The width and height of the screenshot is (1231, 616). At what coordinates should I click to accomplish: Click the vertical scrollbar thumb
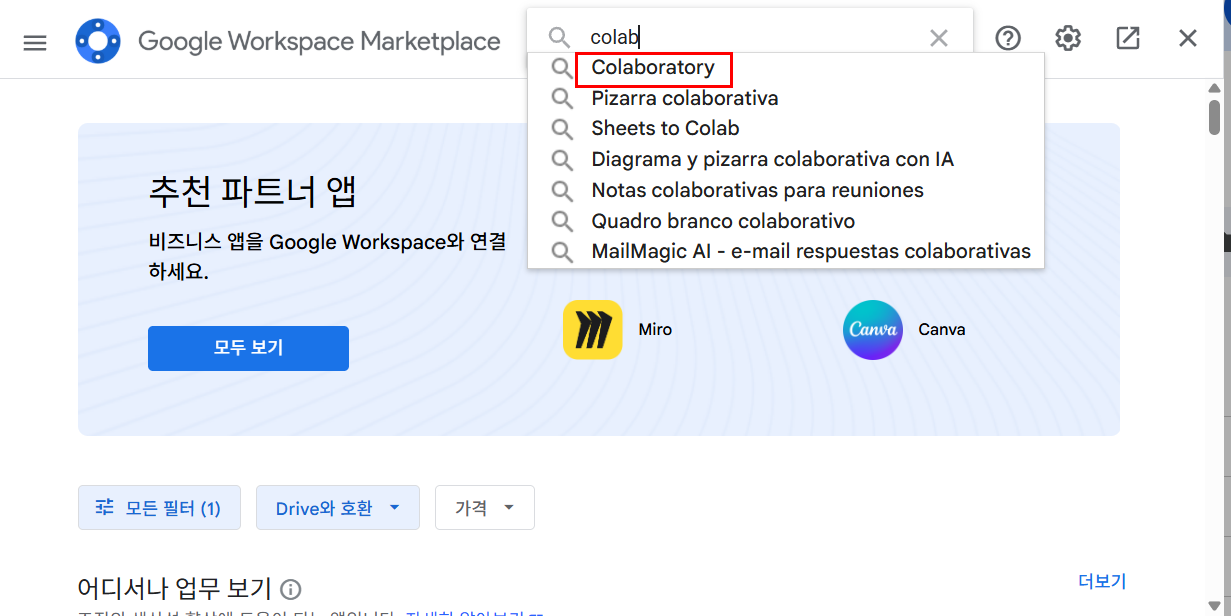(1214, 116)
